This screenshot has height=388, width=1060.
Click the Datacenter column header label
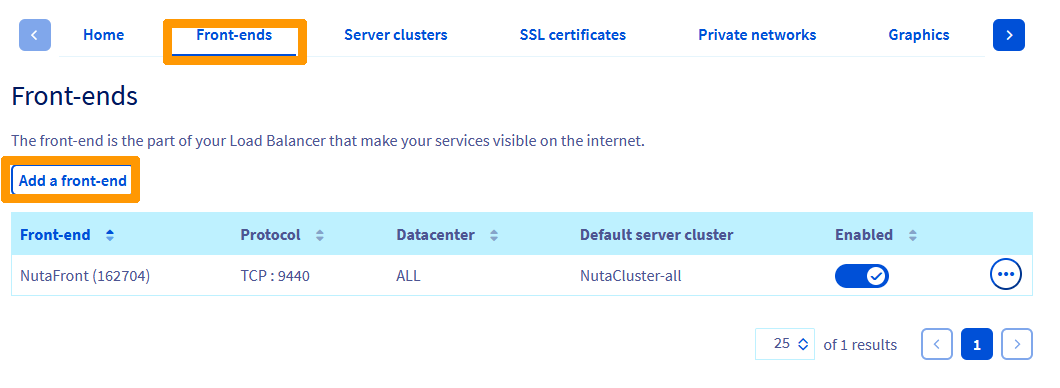(435, 235)
